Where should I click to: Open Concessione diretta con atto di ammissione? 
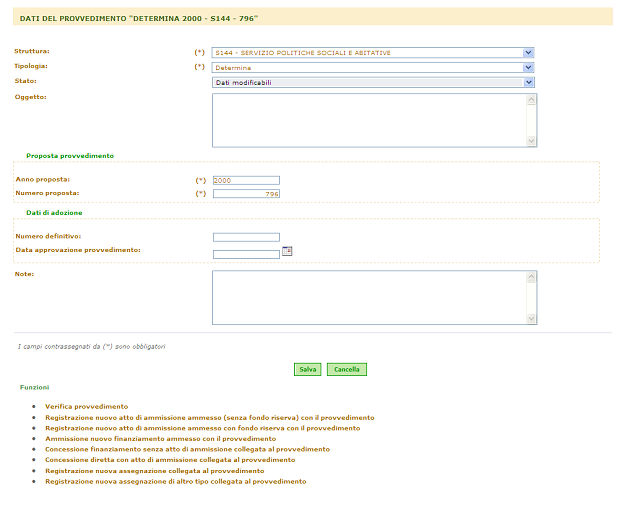(170, 460)
